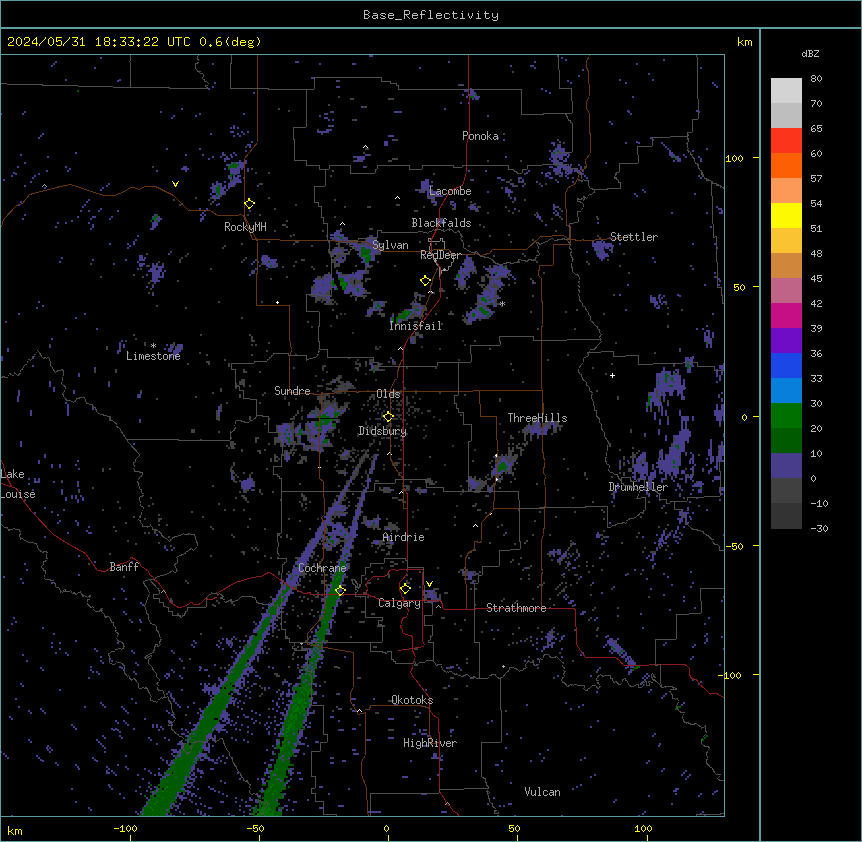Click the HighRiver label

(430, 743)
